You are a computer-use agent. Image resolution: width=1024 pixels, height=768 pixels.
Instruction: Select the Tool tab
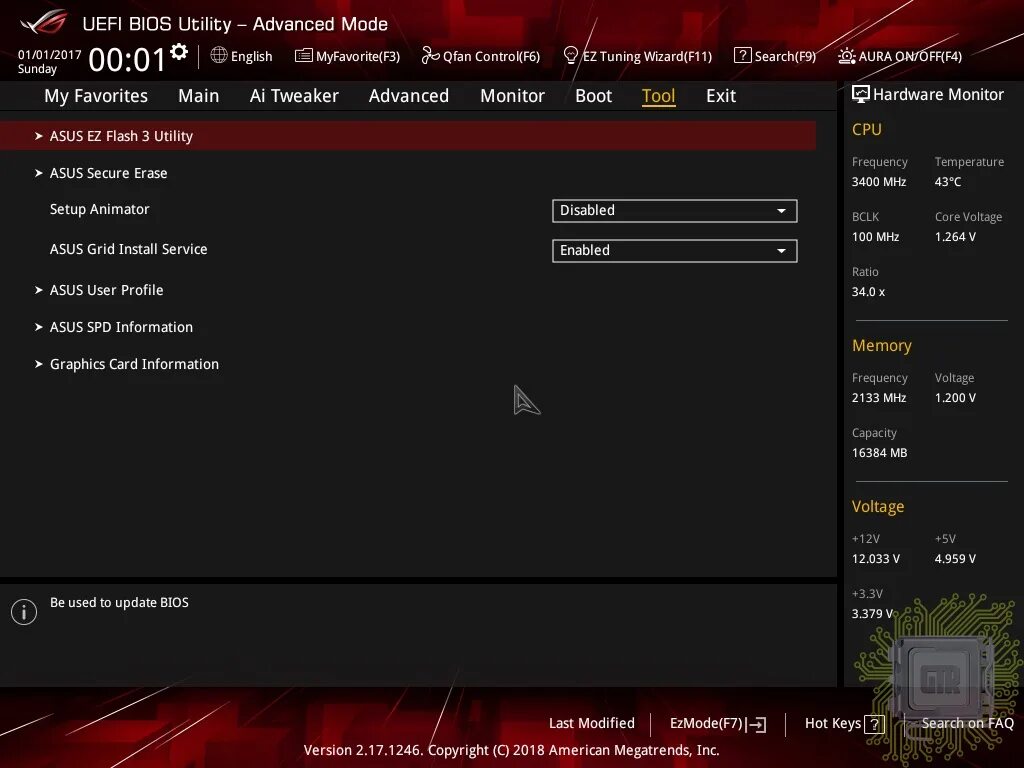pos(658,96)
